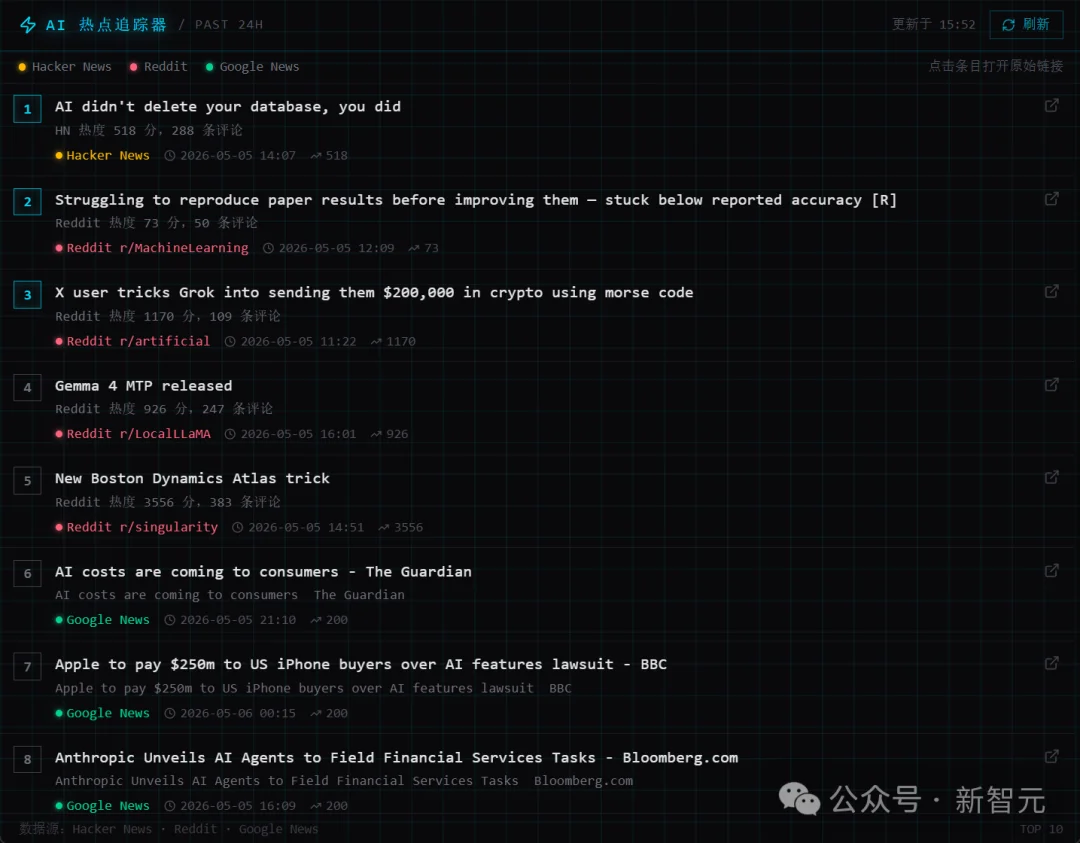Open headline 'Gemma 4 MTP released'
Screen dimensions: 1080x843
(x=143, y=386)
